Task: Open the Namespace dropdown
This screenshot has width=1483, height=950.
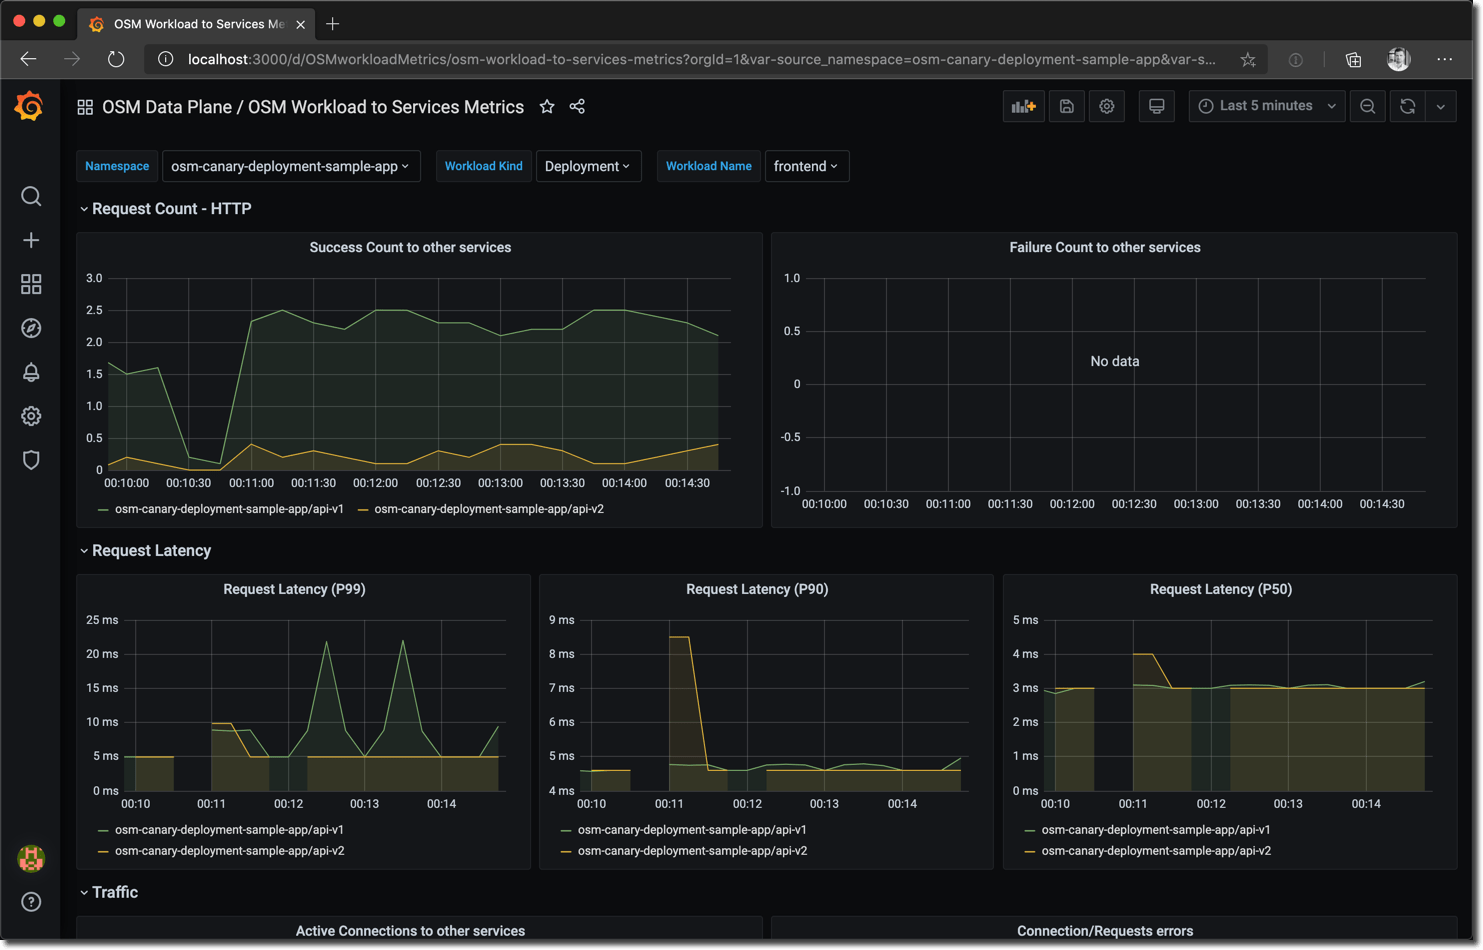Action: point(290,166)
